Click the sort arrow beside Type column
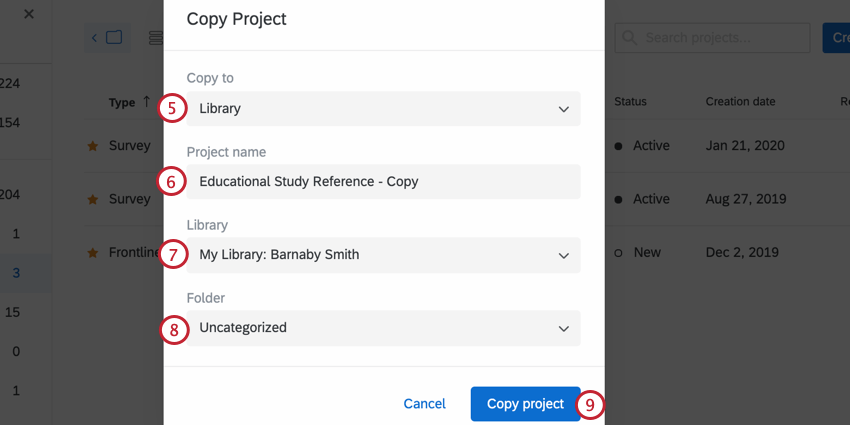Viewport: 850px width, 425px height. pos(147,102)
